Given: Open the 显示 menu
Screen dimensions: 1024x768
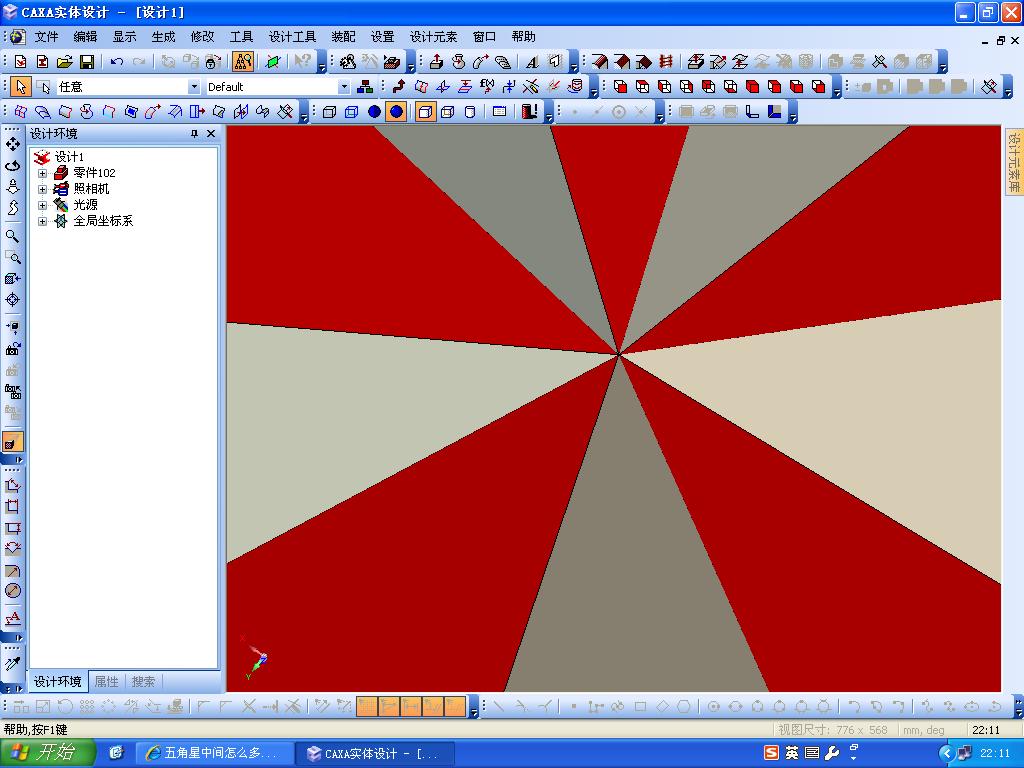Looking at the screenshot, I should 124,37.
